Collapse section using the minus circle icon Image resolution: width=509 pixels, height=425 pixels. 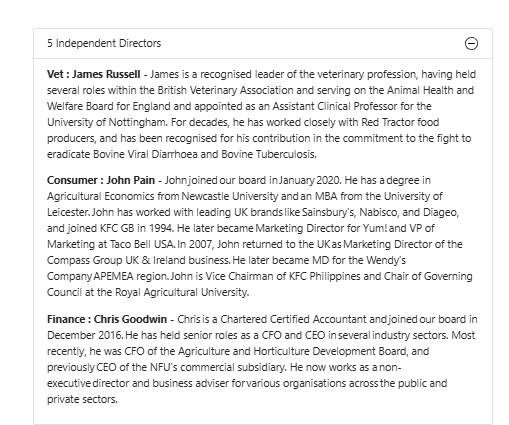(471, 43)
